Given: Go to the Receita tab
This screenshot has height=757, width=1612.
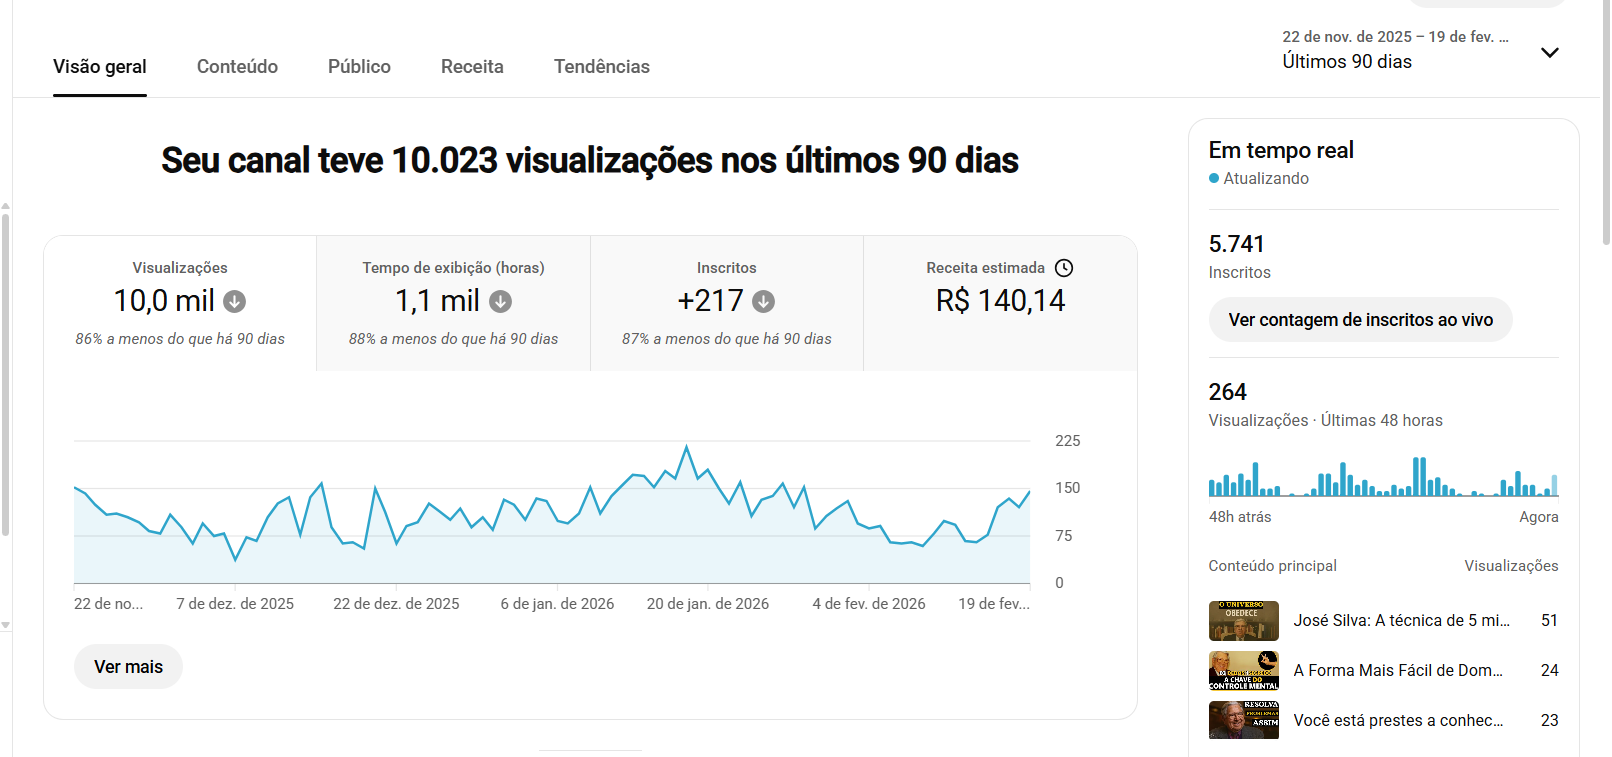Looking at the screenshot, I should tap(472, 67).
